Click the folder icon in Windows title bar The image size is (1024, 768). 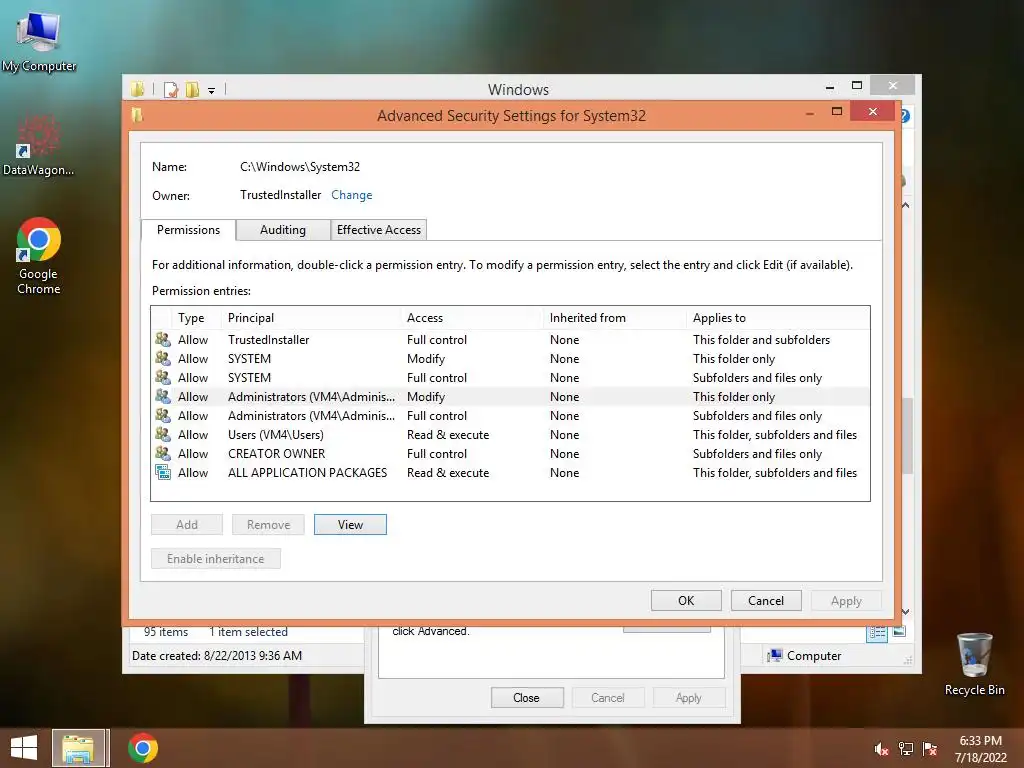pos(137,89)
